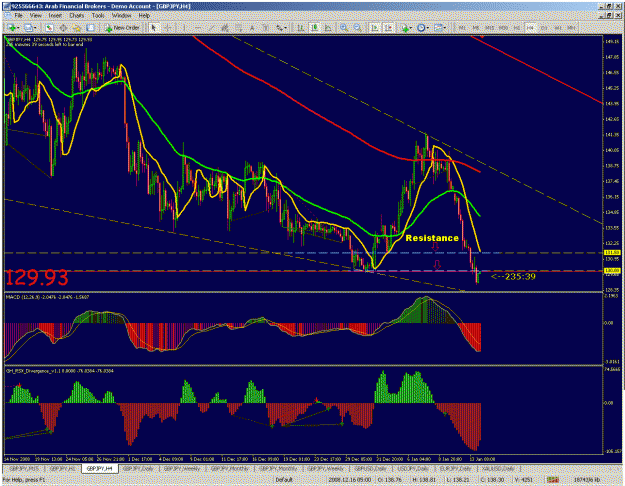The image size is (625, 486).
Task: Click the 131.50 price level marker
Action: pos(612,252)
